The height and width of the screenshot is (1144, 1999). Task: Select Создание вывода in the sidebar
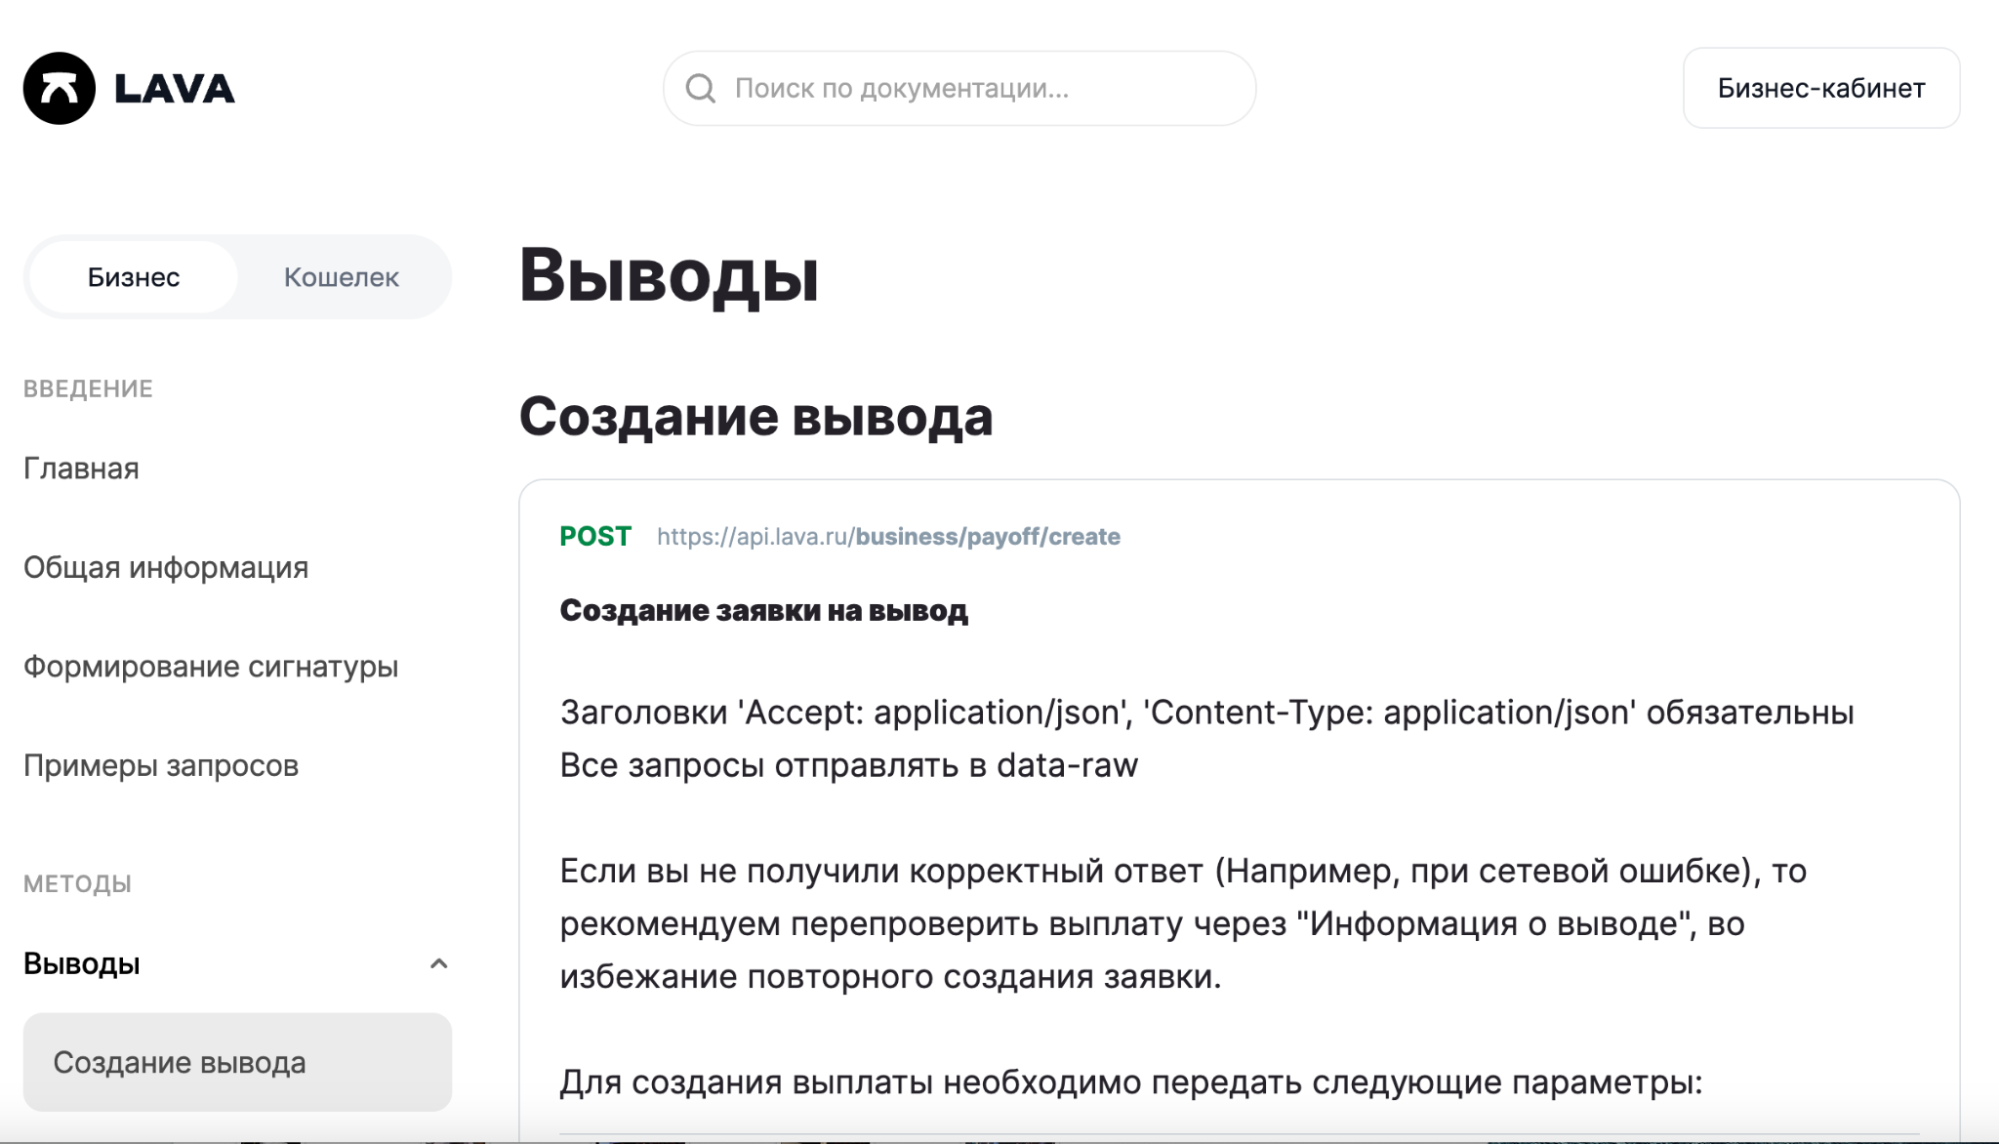pyautogui.click(x=180, y=1062)
